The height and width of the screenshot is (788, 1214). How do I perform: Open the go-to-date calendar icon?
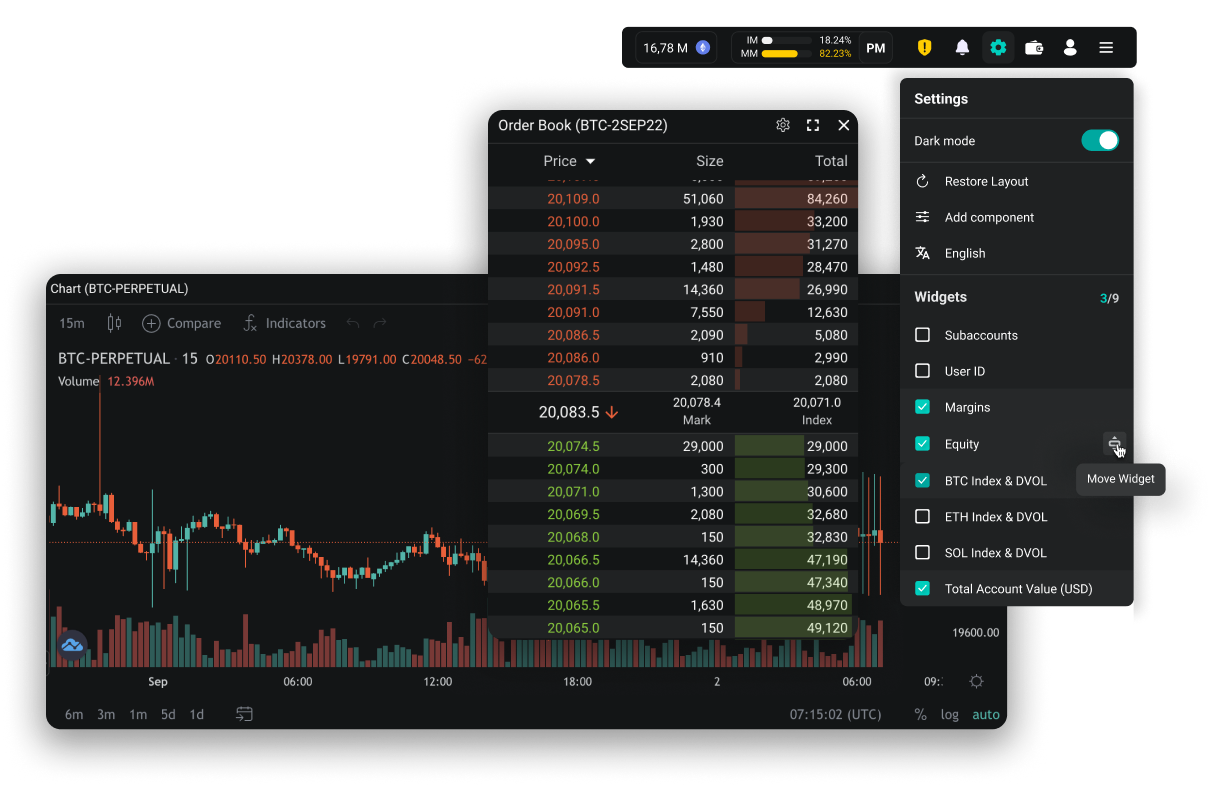point(244,714)
